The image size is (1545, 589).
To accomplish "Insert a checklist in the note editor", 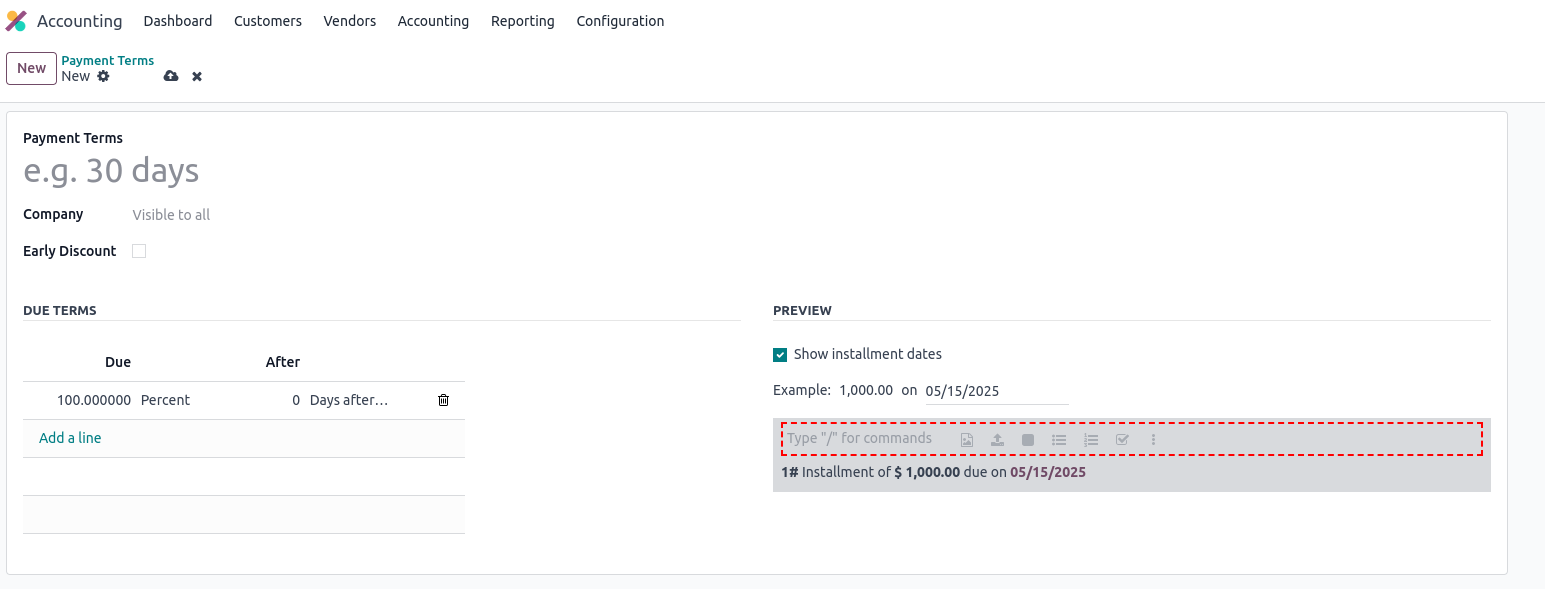I will (1122, 440).
